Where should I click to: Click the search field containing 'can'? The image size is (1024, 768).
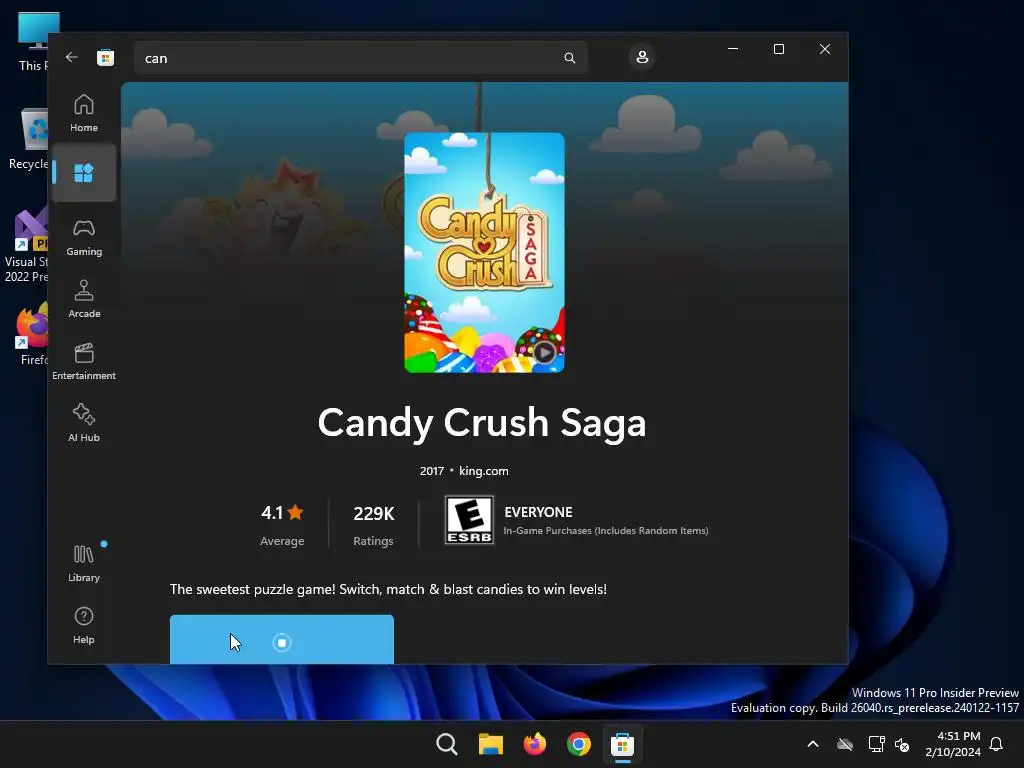tap(360, 58)
